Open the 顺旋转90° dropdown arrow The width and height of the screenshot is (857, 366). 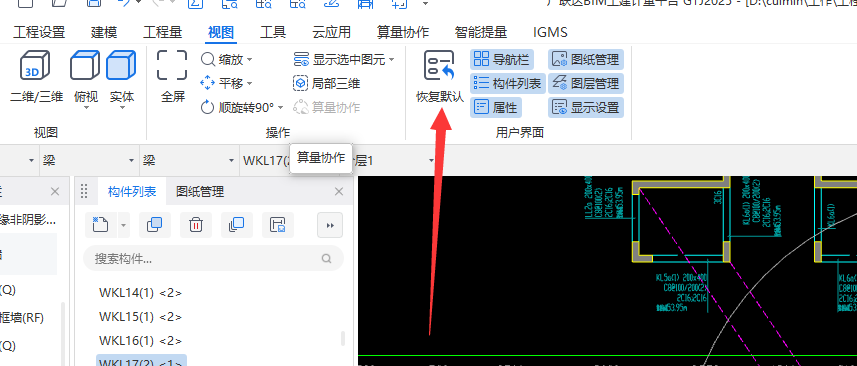[x=280, y=107]
